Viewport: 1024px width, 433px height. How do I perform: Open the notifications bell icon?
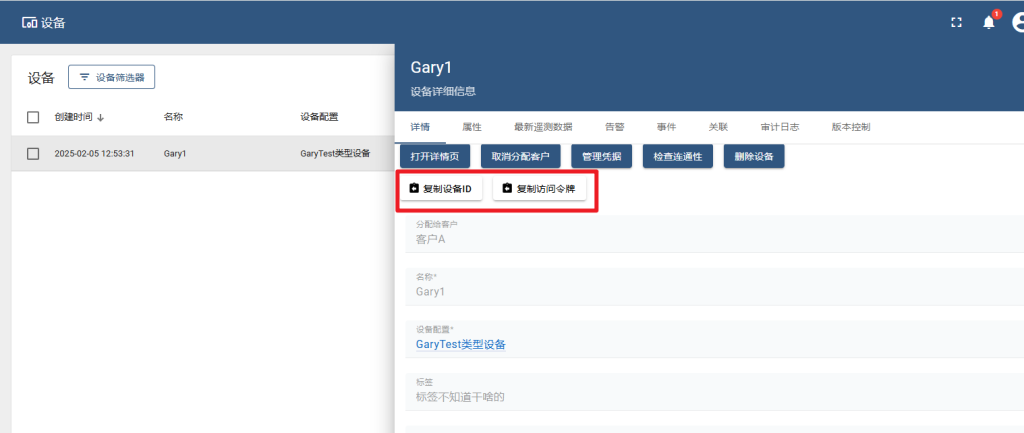(x=989, y=23)
